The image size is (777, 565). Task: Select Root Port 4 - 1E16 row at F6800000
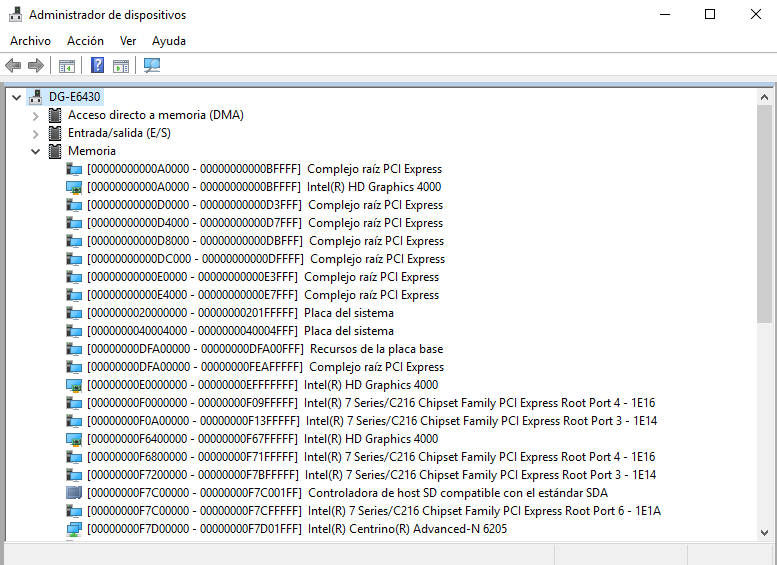point(371,457)
